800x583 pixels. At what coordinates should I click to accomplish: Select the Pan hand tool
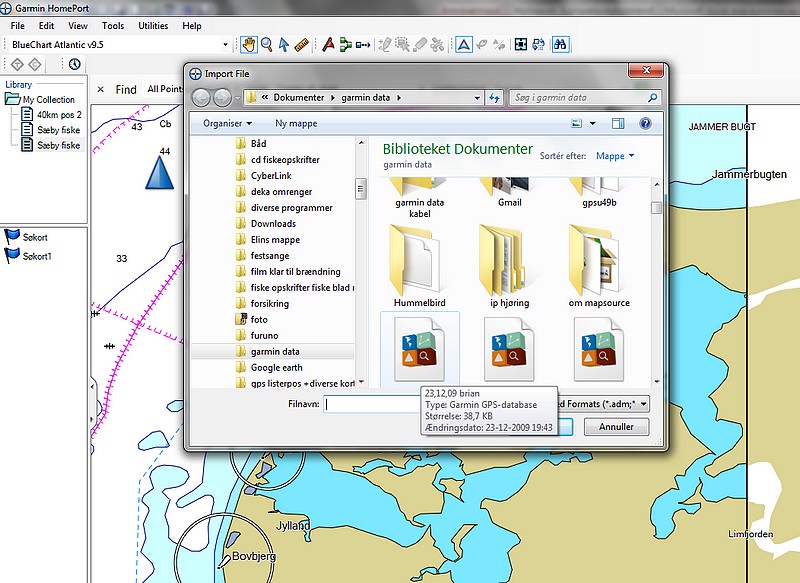248,45
